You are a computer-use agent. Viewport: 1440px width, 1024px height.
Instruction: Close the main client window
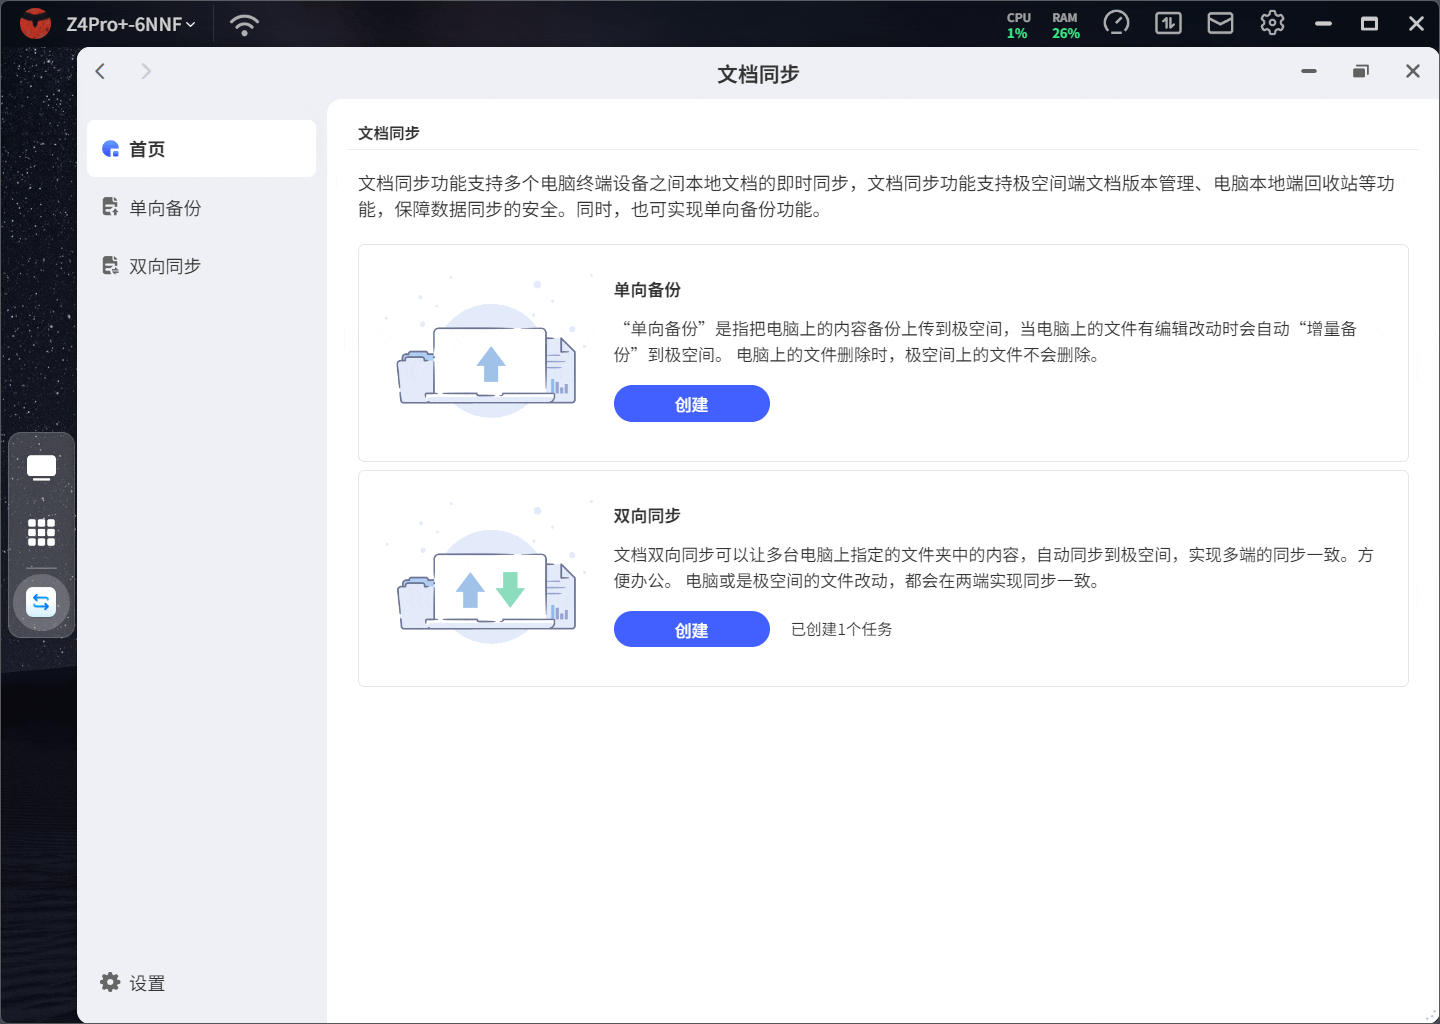tap(1416, 23)
